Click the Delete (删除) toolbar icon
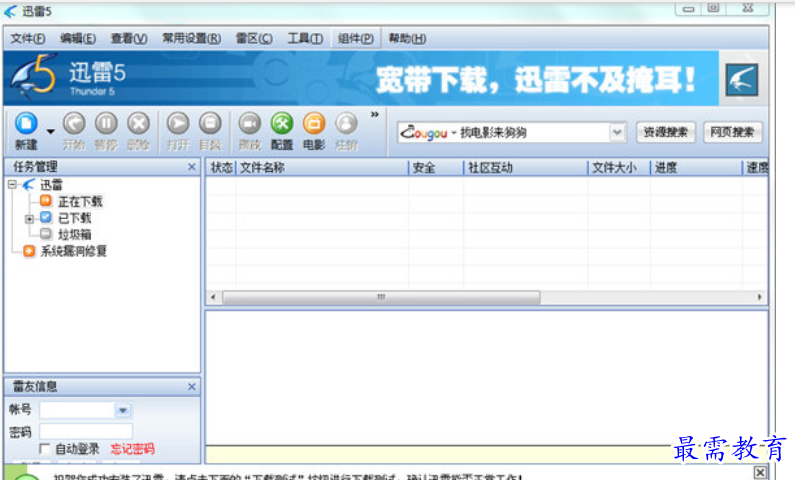Image resolution: width=795 pixels, height=480 pixels. [x=138, y=124]
